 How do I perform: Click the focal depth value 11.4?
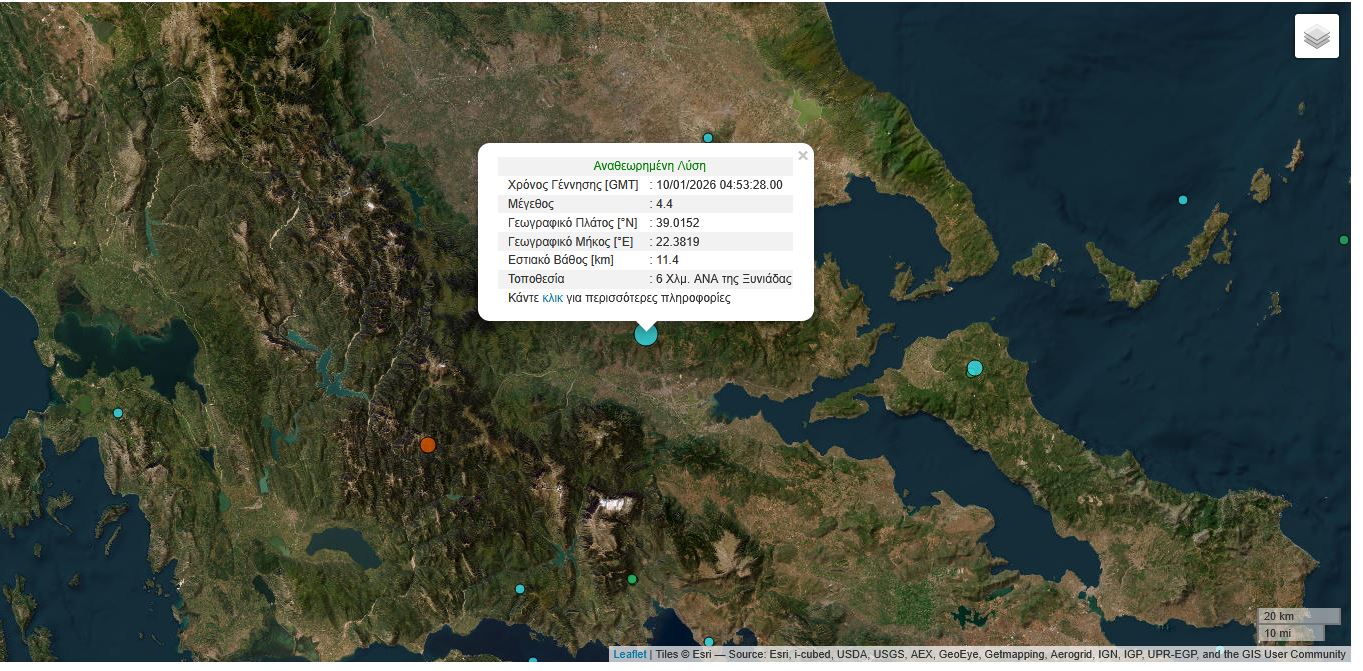667,260
